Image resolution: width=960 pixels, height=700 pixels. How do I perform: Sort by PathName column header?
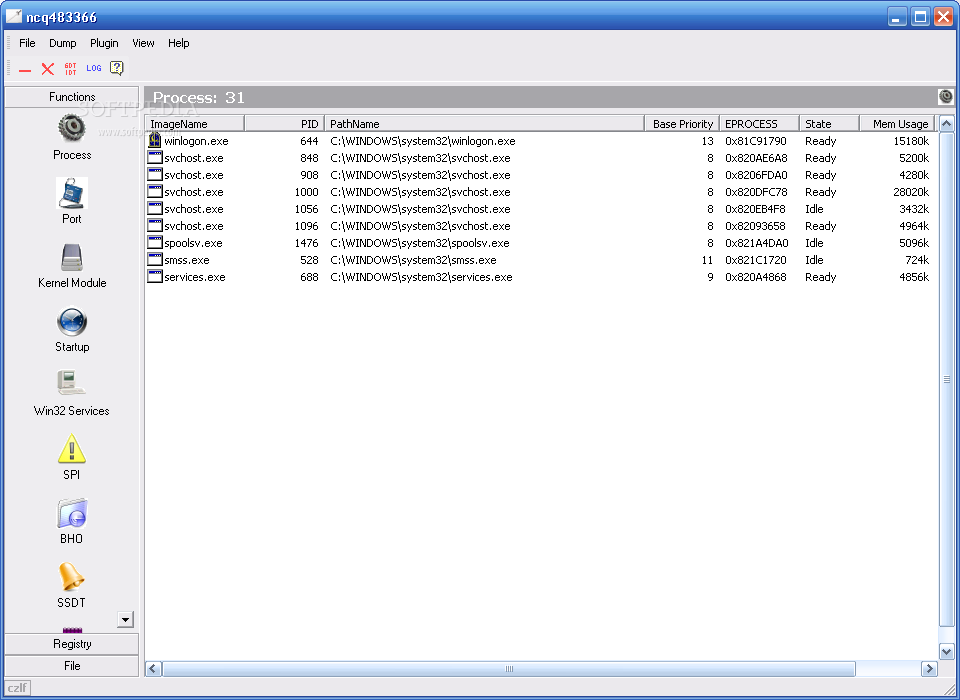coord(484,124)
